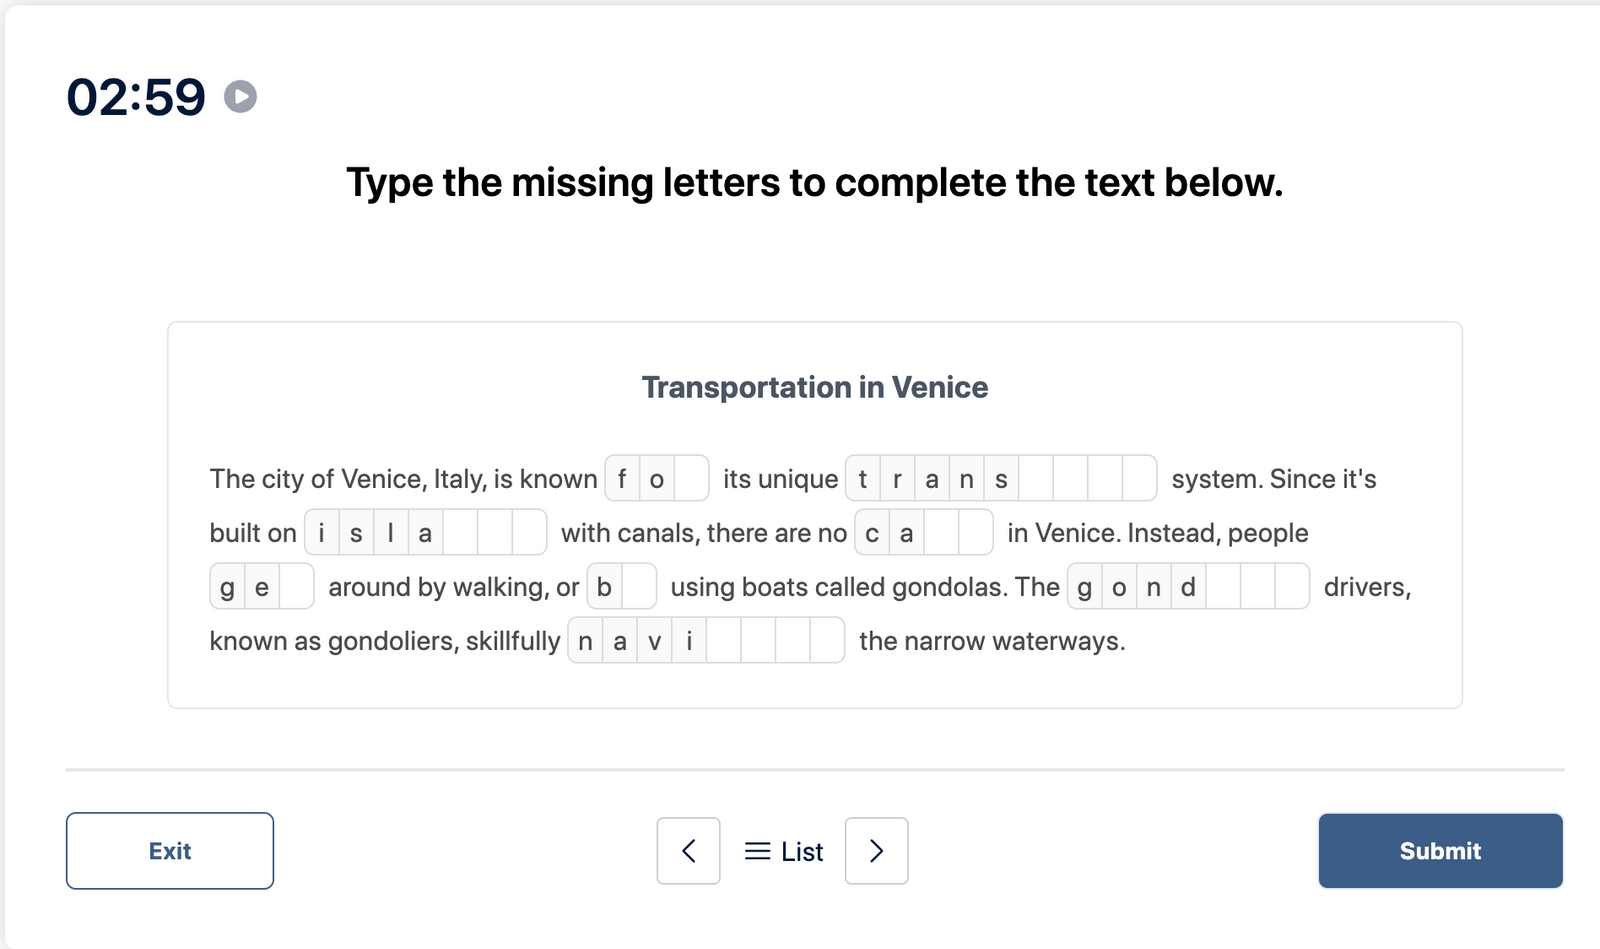The image size is (1600, 949).
Task: Click the hamburger lines on the List button
Action: point(756,851)
